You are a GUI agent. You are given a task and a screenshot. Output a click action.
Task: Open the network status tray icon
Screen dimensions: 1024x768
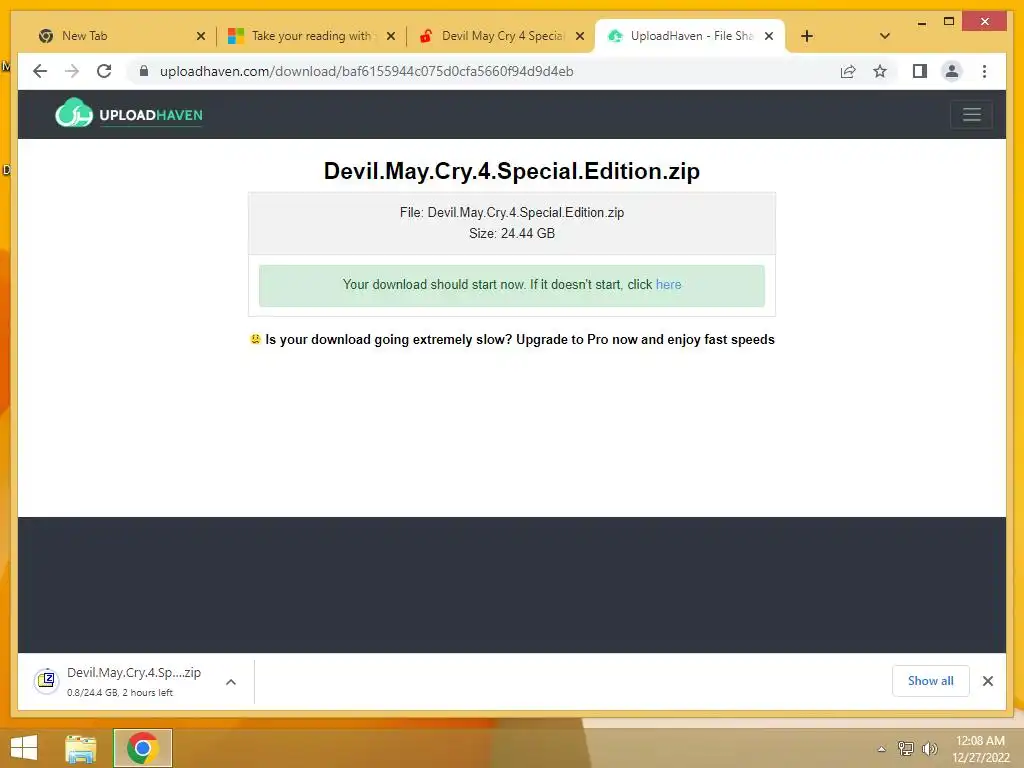click(906, 748)
